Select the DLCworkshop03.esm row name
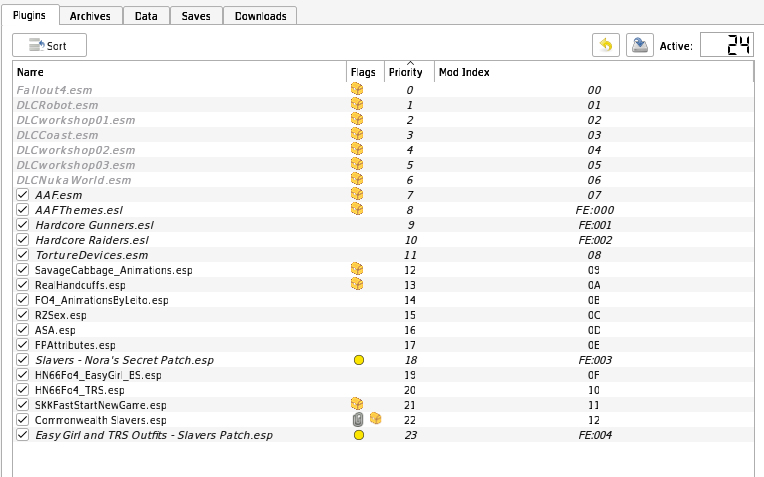Image resolution: width=764 pixels, height=477 pixels. click(76, 165)
